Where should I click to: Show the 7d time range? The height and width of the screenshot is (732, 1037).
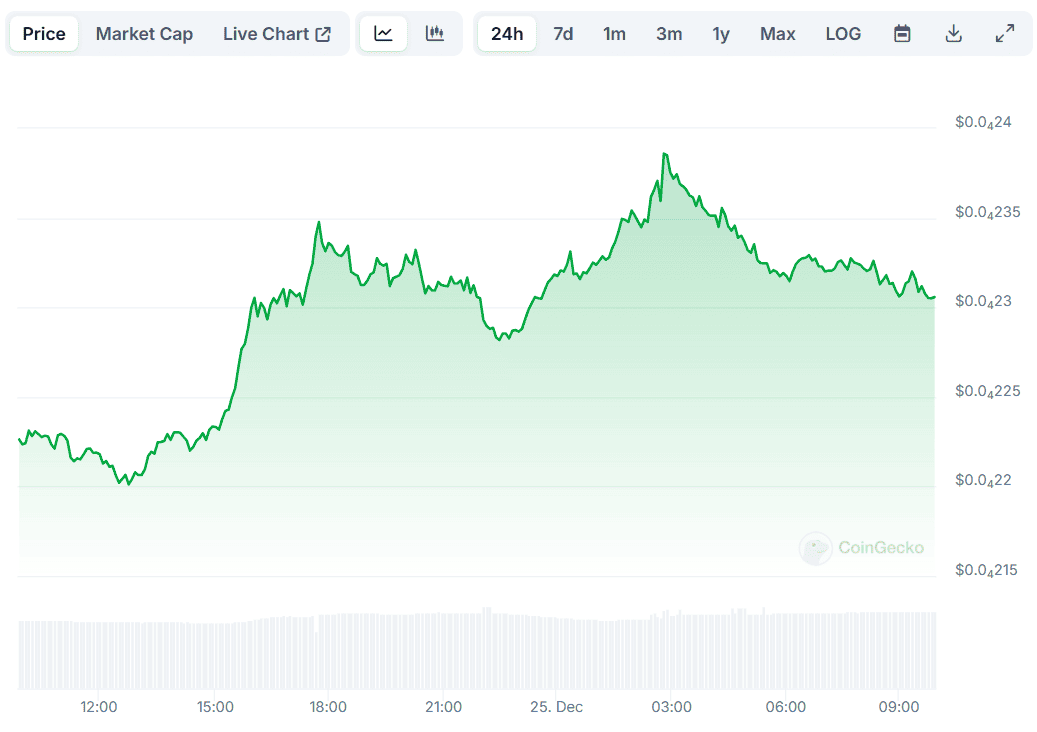point(563,34)
